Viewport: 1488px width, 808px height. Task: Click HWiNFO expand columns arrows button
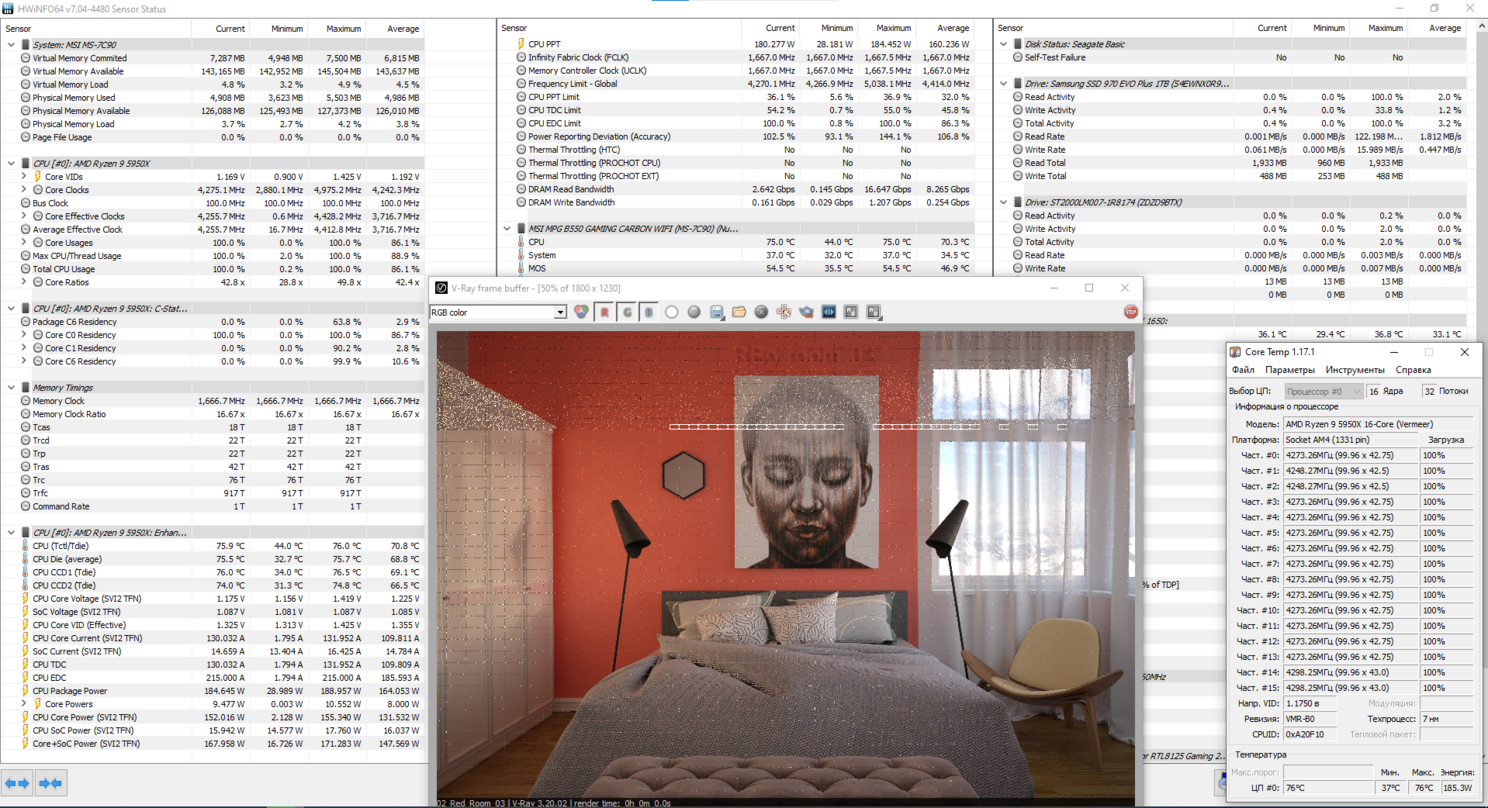click(18, 783)
